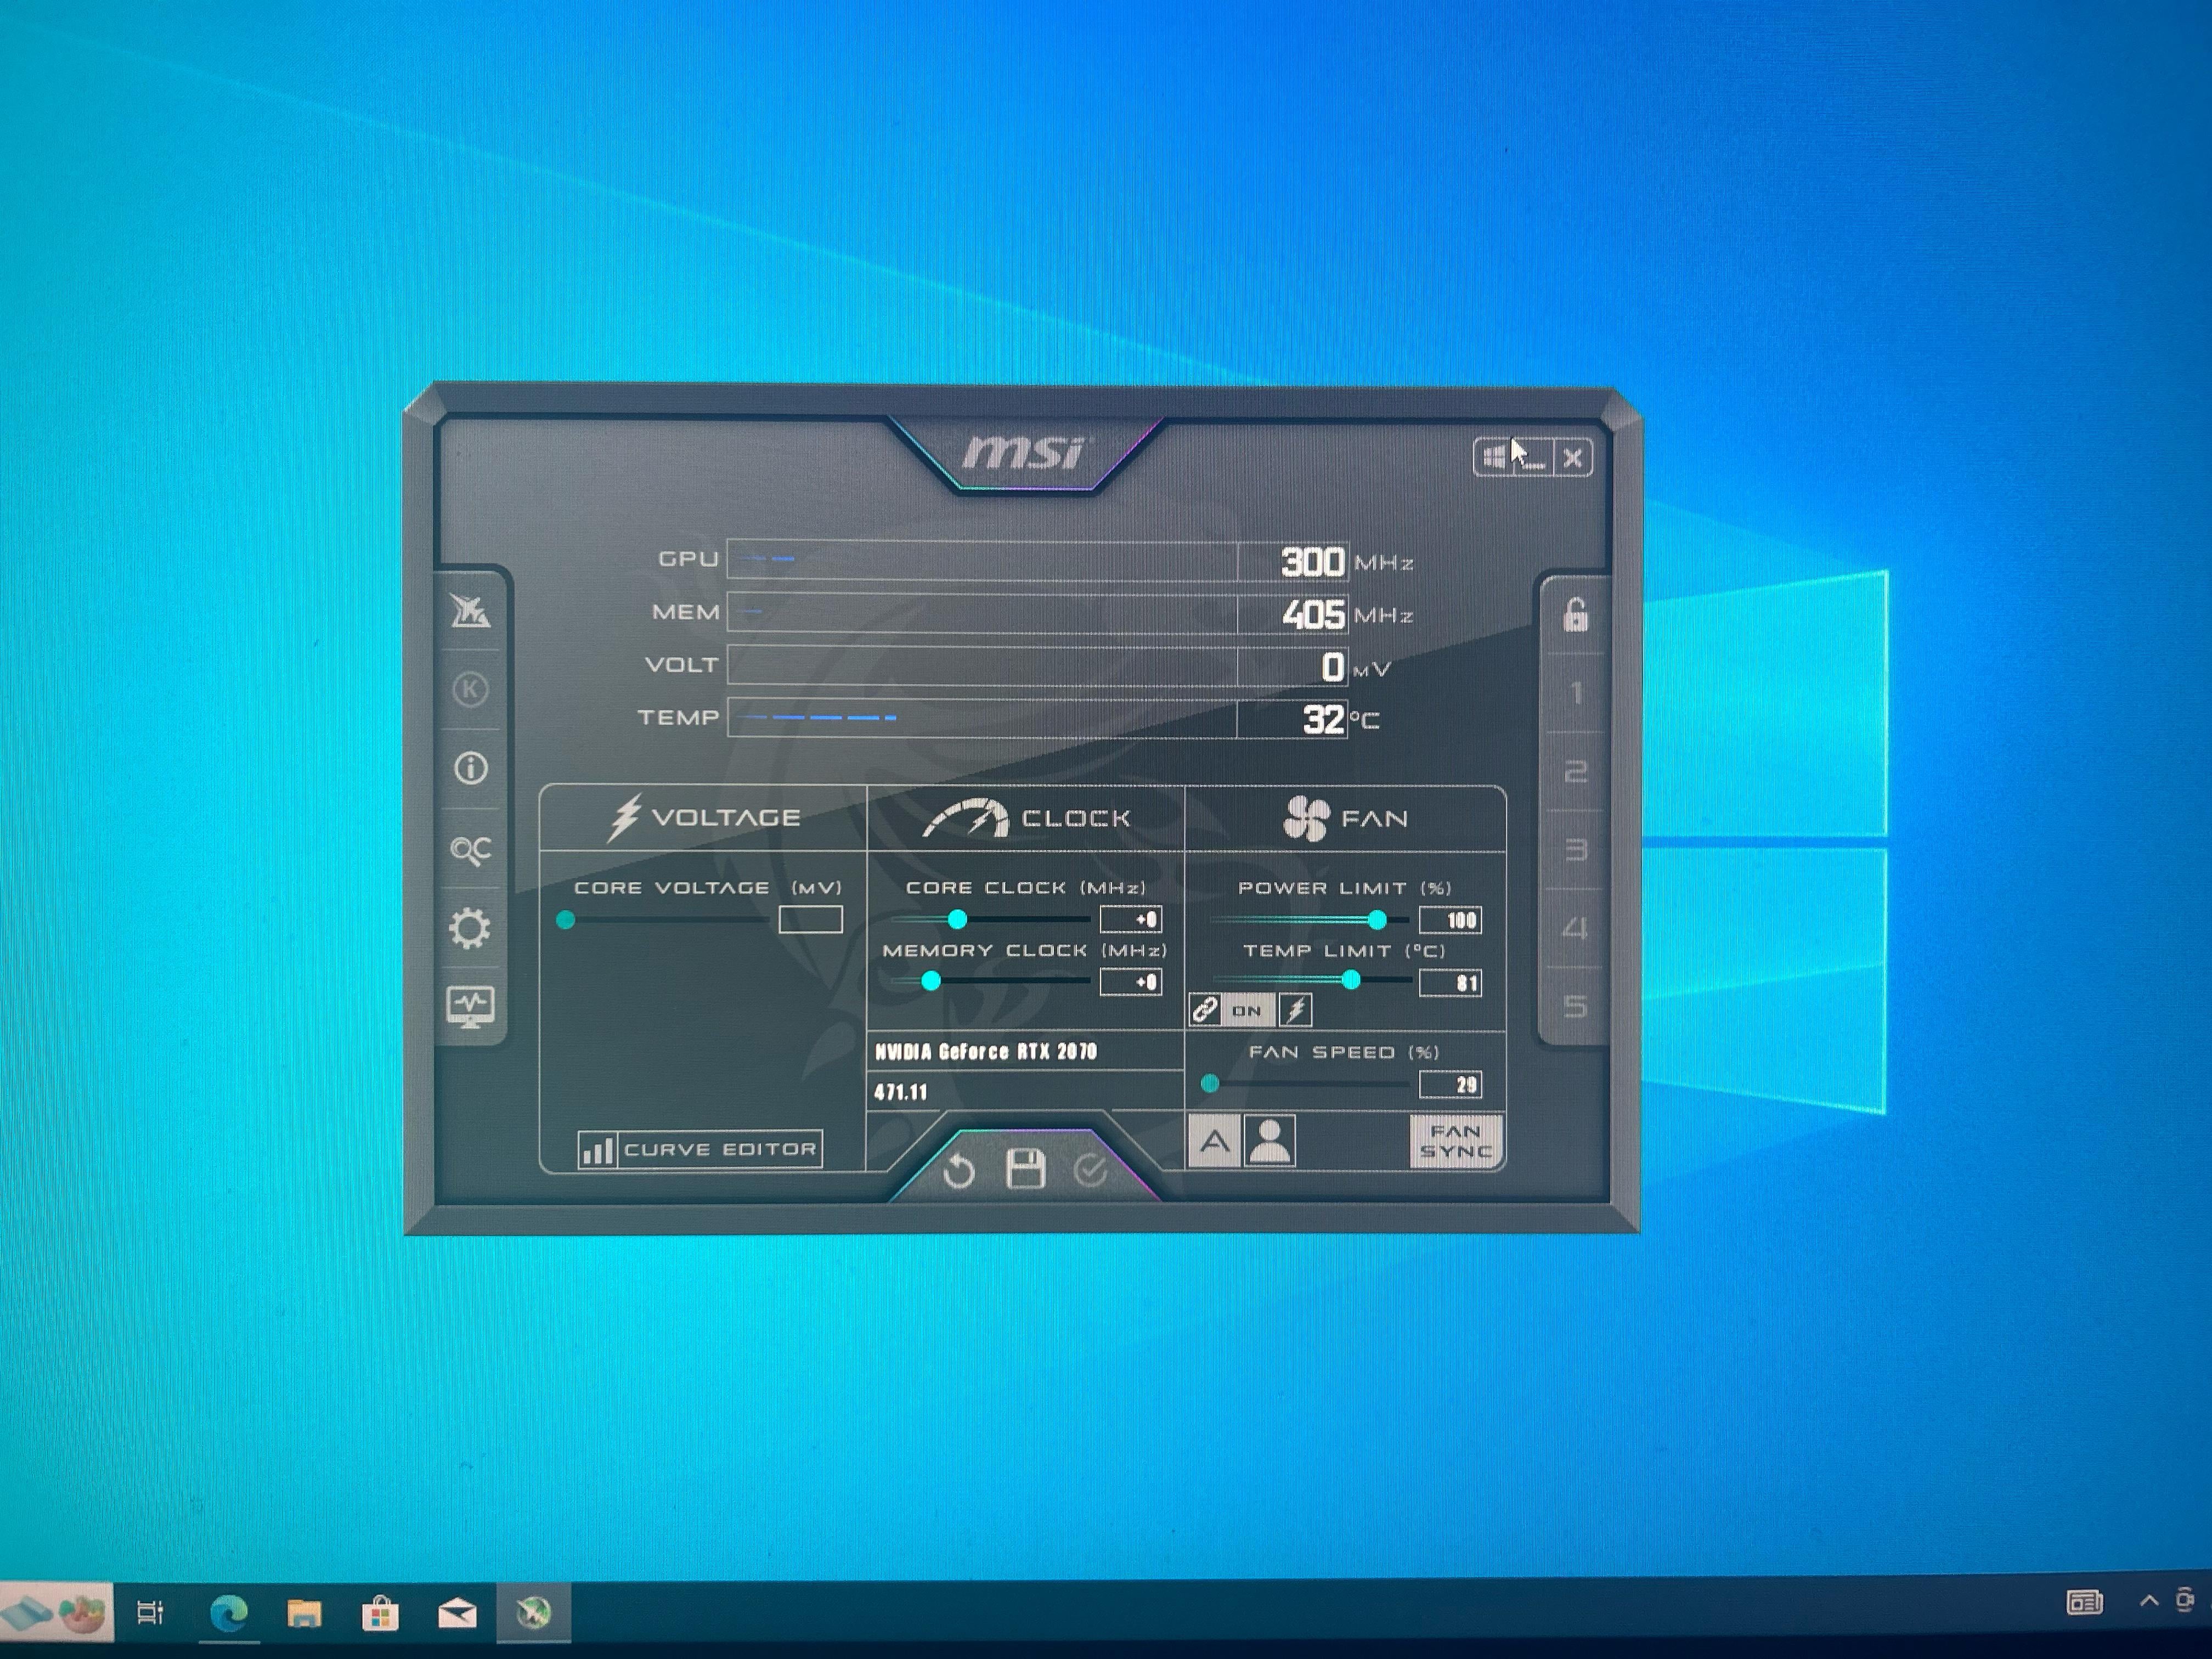Enable auto fan speed A button
2212x1659 pixels.
(1214, 1141)
